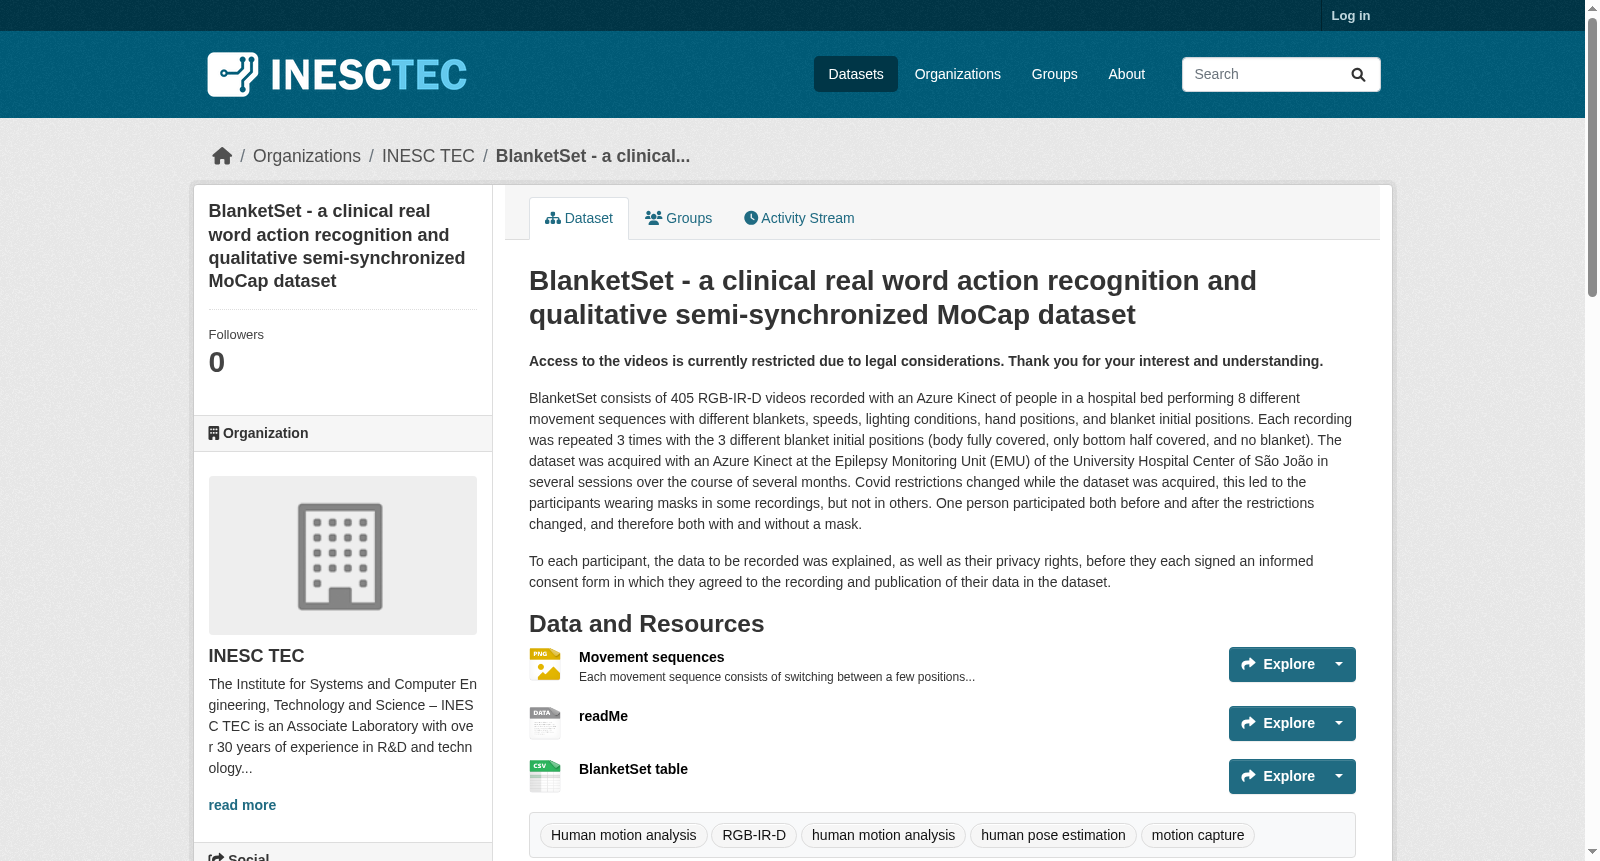Open the BlanketSet breadcrumb link
Image resolution: width=1600 pixels, height=861 pixels.
[593, 156]
